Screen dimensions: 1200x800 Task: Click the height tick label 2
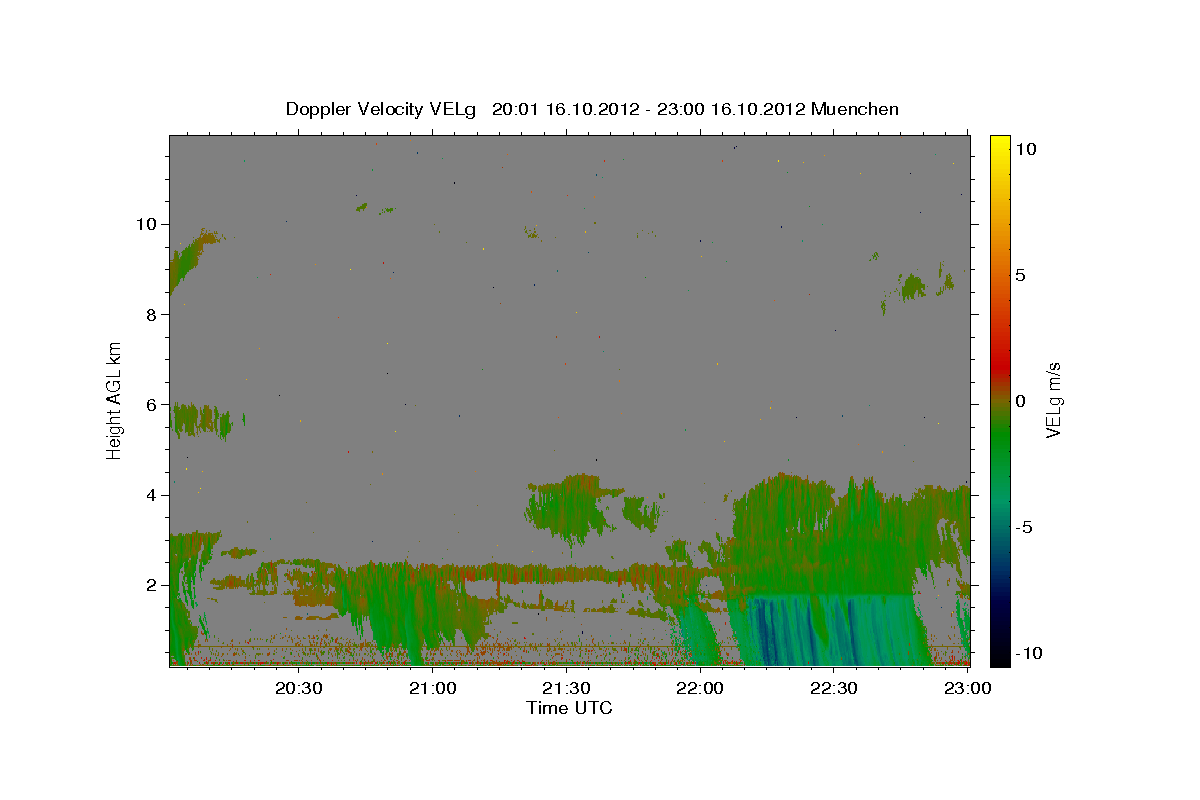click(x=153, y=585)
